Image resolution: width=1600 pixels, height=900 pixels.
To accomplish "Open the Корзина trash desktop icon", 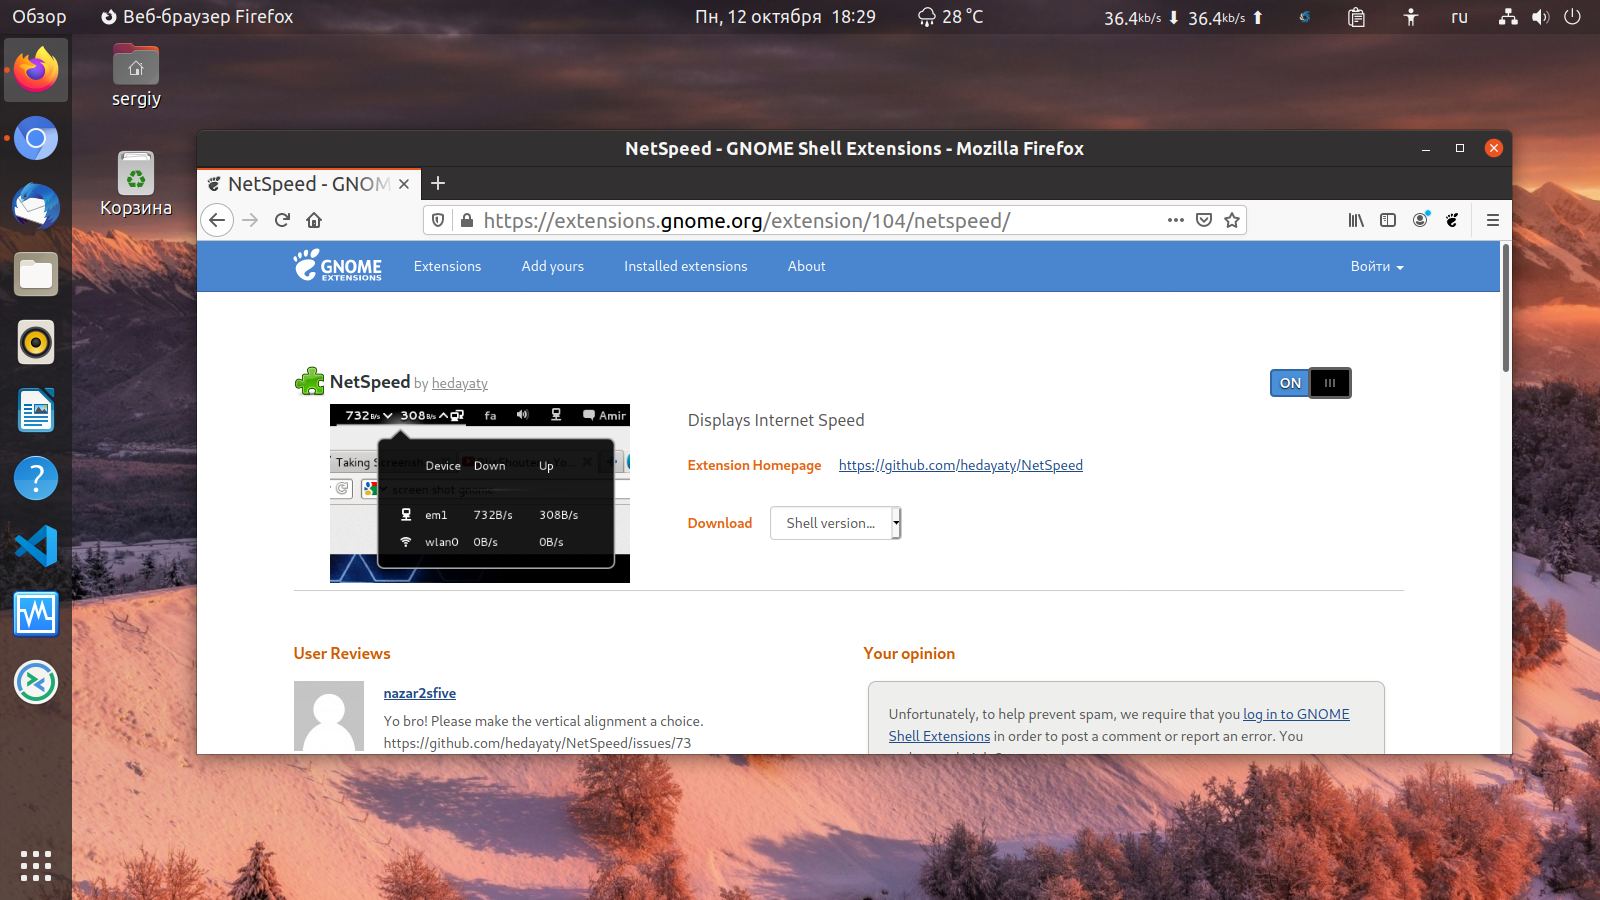I will (x=136, y=184).
